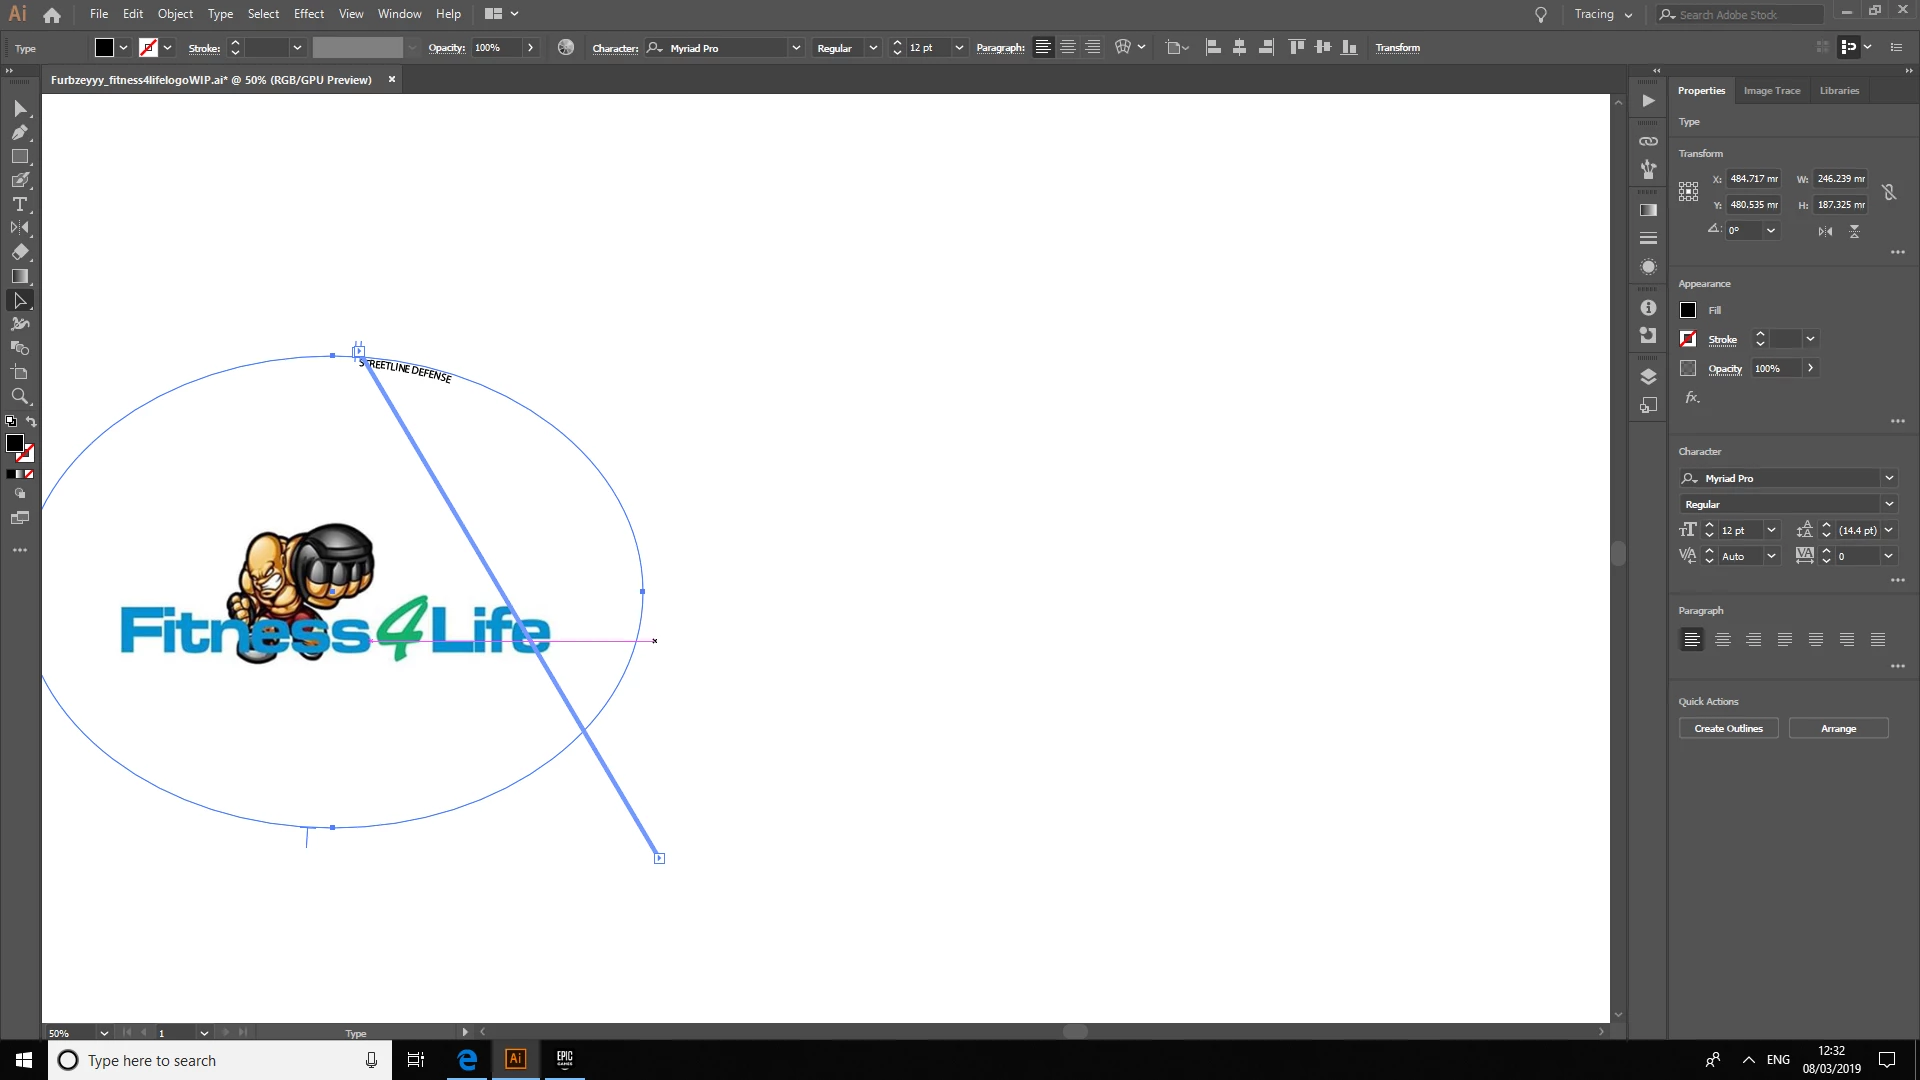Activate the Zoom tool
1920x1080 pixels.
[20, 397]
